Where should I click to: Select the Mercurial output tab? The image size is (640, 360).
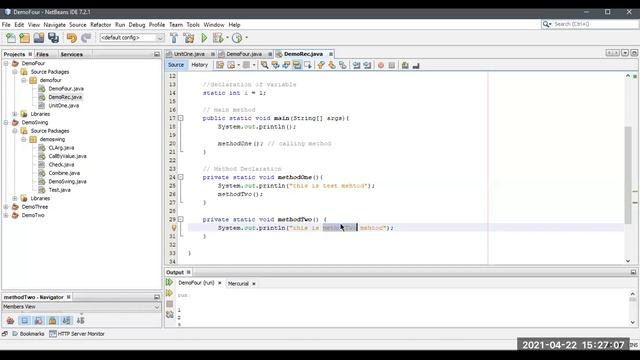coord(238,284)
